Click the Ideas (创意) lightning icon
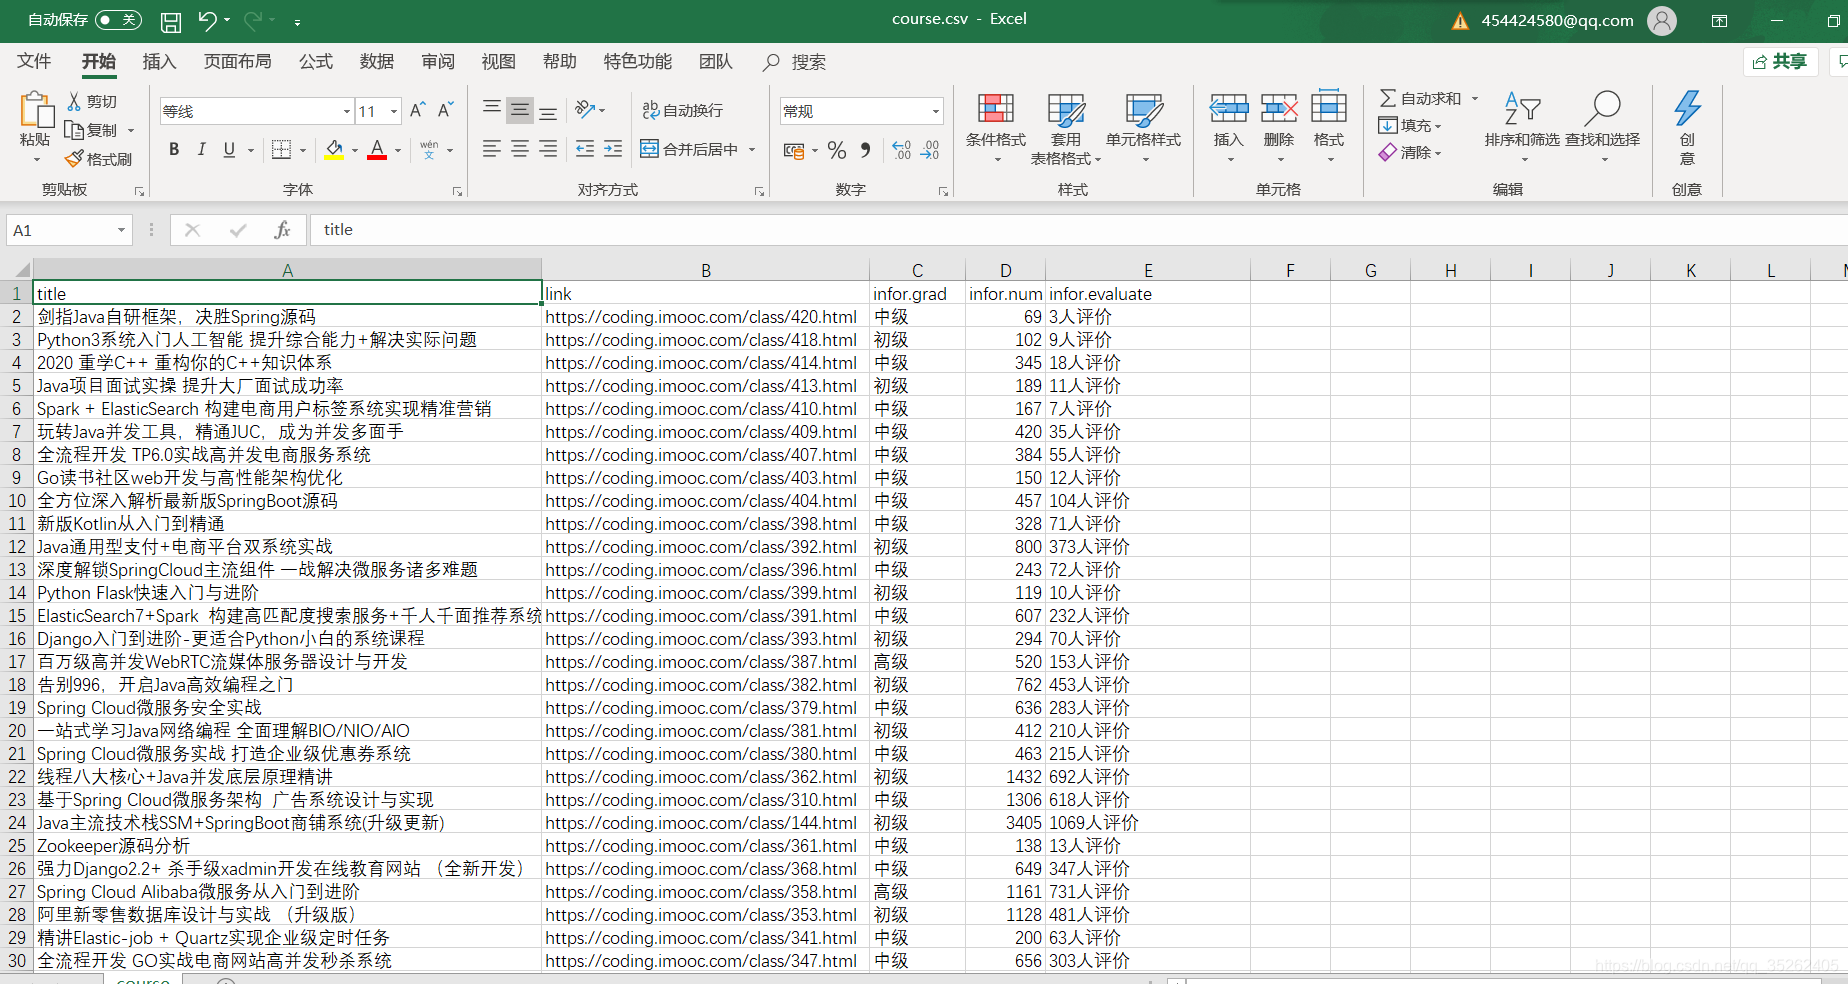Viewport: 1848px width, 984px height. click(1687, 108)
